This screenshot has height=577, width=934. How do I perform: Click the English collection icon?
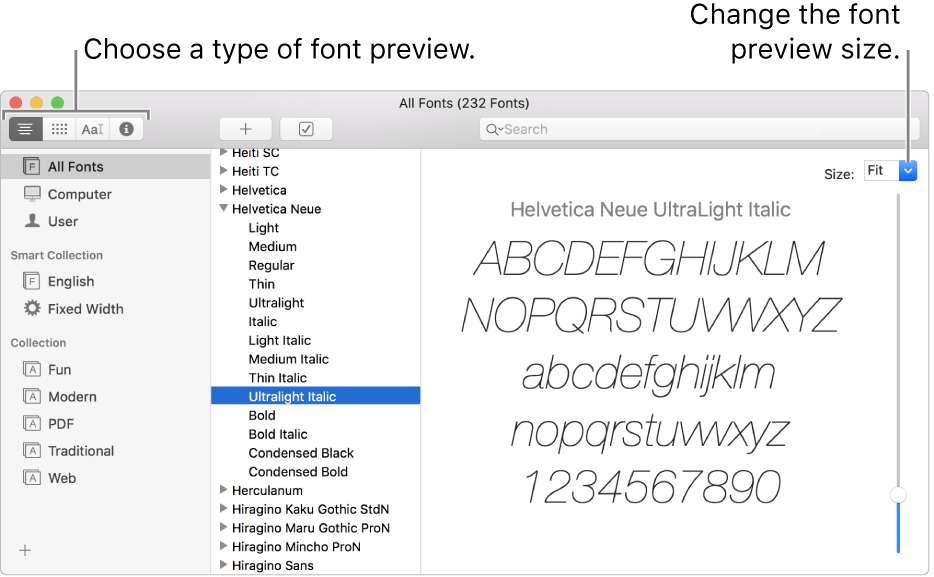32,280
